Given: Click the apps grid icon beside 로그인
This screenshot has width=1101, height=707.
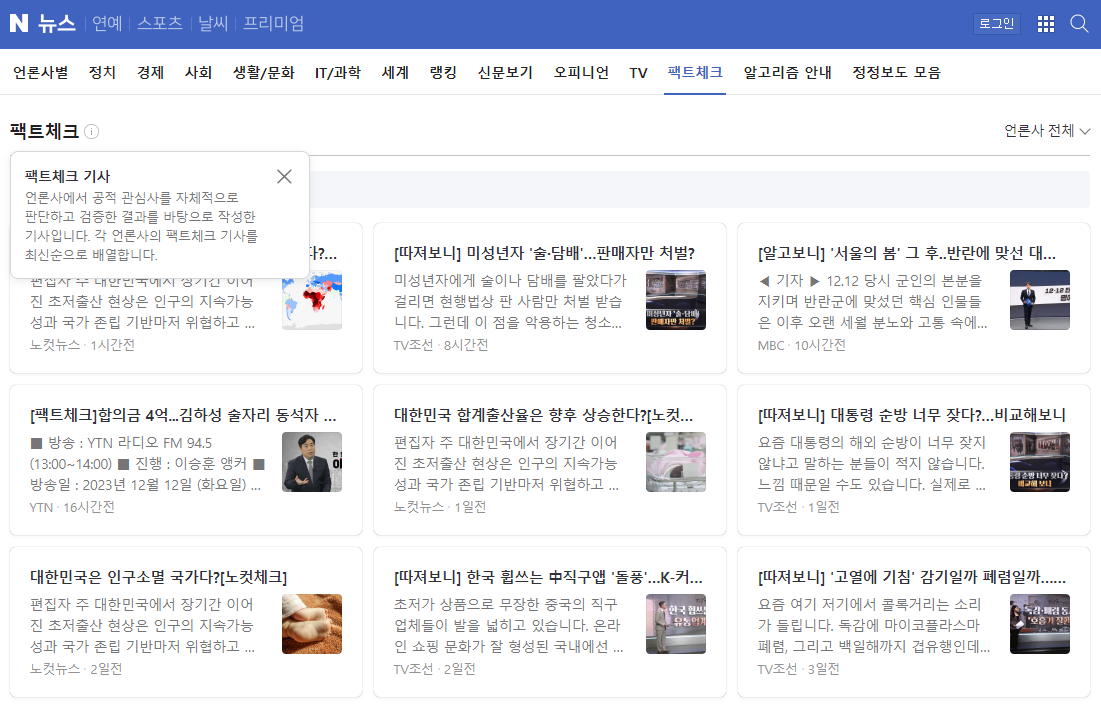Looking at the screenshot, I should click(x=1045, y=23).
